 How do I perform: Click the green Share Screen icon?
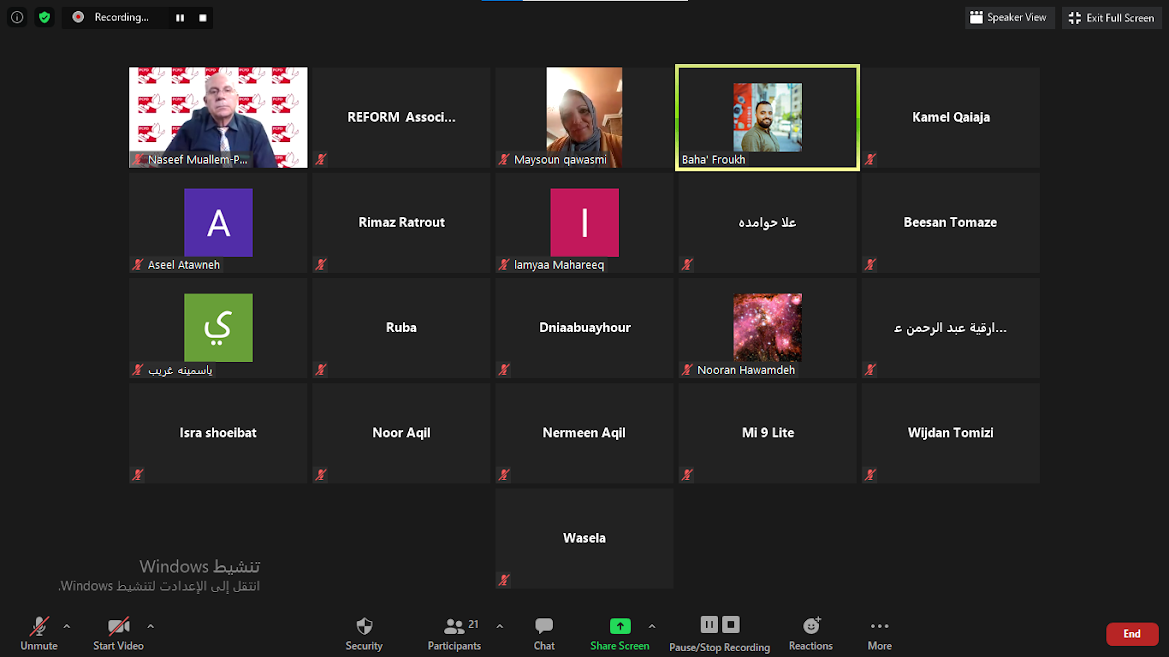click(x=620, y=626)
